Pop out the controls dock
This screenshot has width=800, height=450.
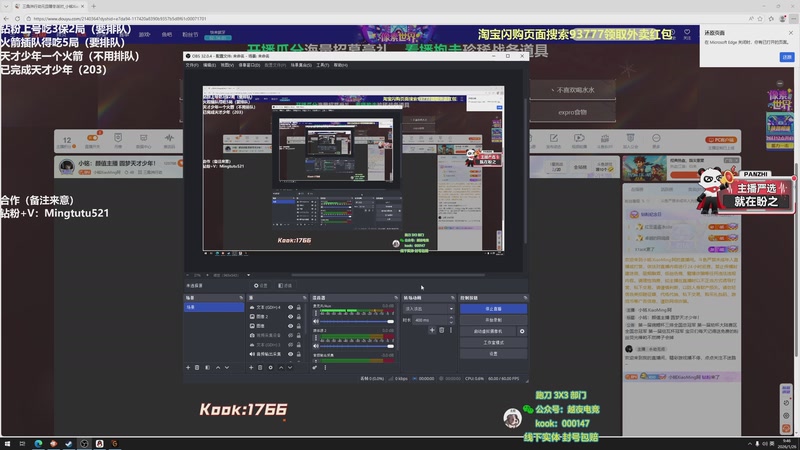click(x=525, y=298)
